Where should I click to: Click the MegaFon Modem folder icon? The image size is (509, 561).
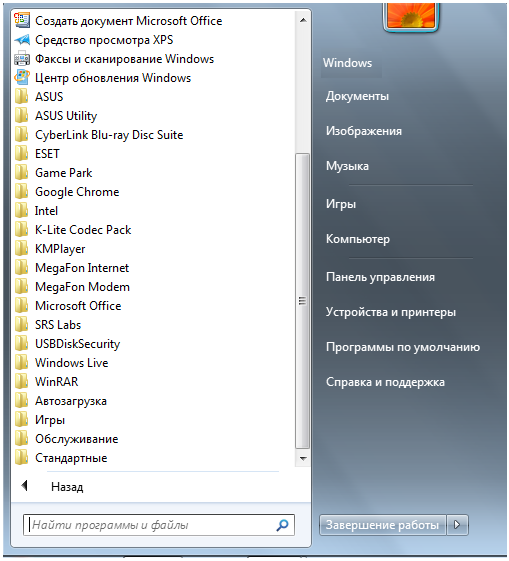coord(22,287)
